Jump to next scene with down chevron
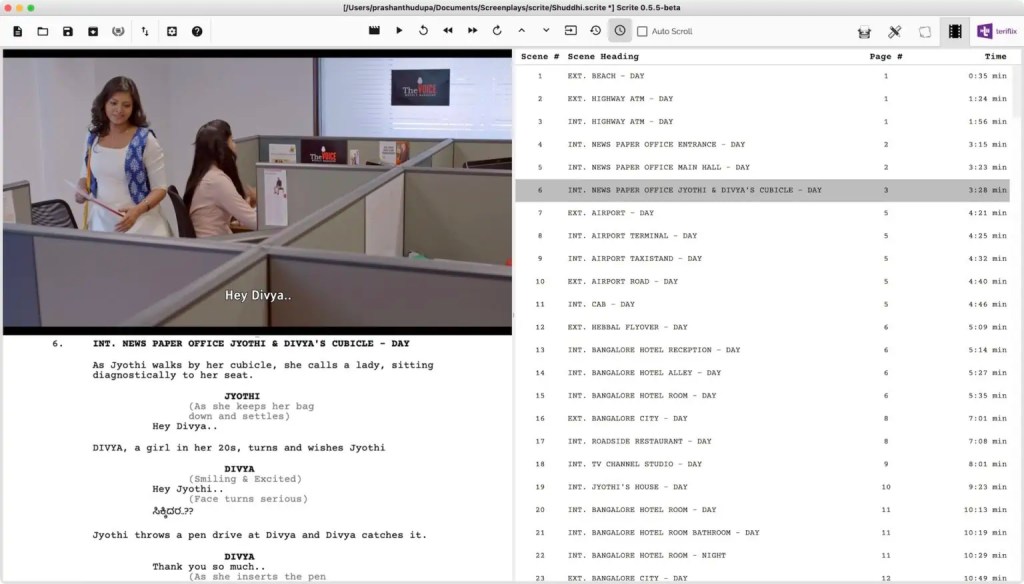1024x584 pixels. tap(546, 31)
